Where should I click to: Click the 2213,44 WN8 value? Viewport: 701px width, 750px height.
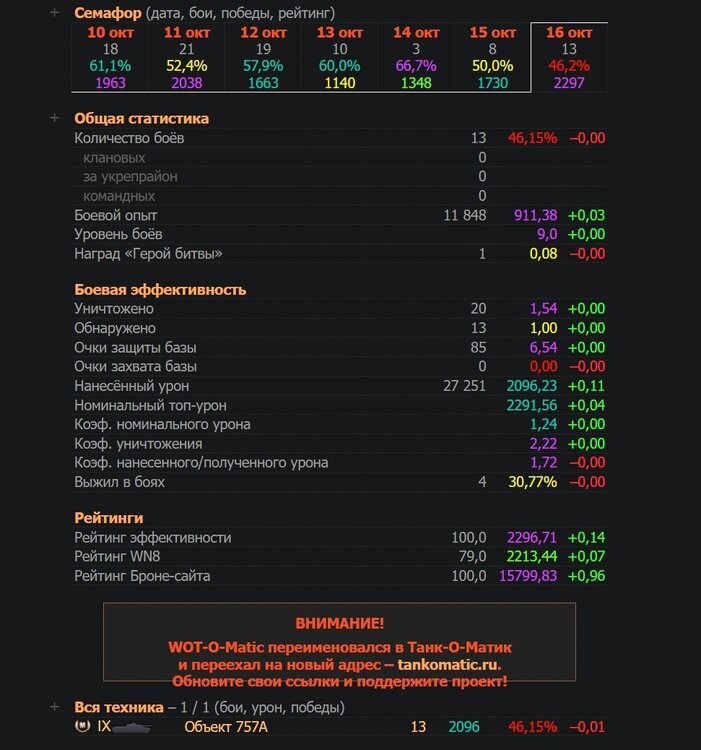(532, 556)
